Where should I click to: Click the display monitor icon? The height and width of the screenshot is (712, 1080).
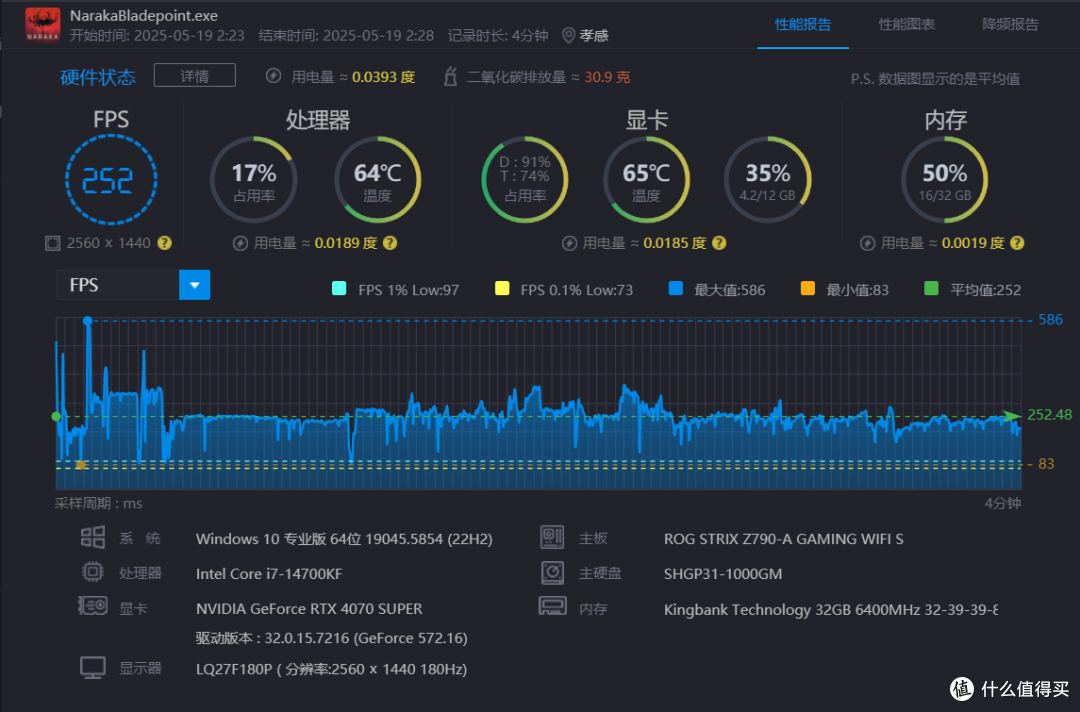[93, 667]
